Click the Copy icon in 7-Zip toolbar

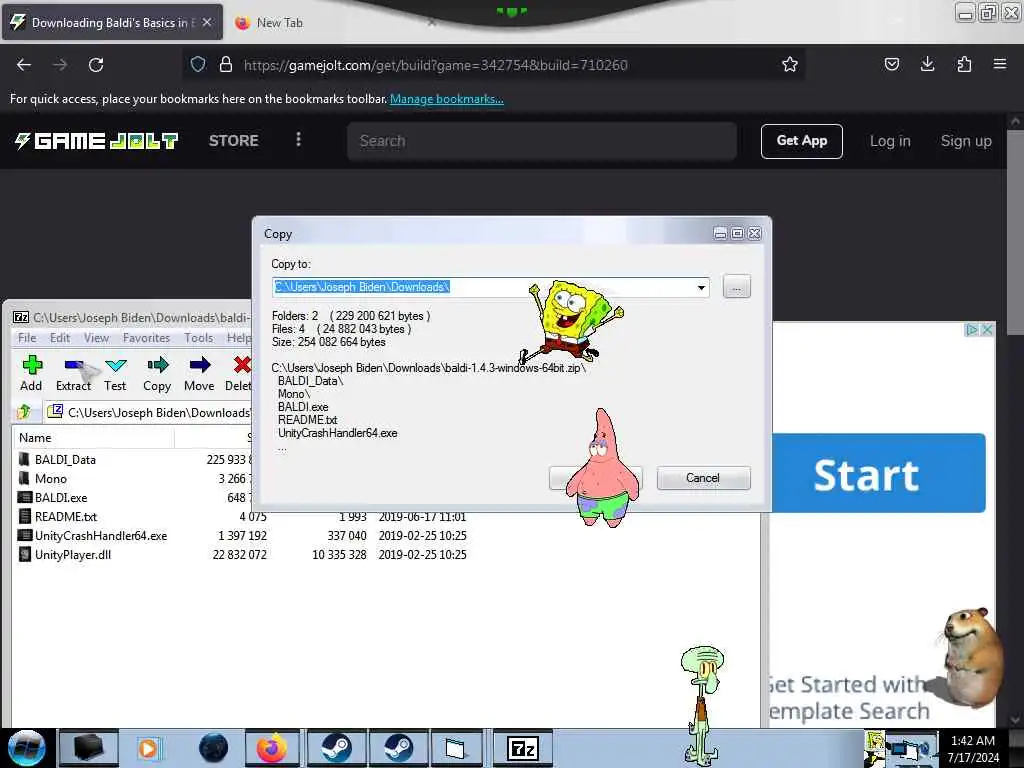click(x=157, y=364)
